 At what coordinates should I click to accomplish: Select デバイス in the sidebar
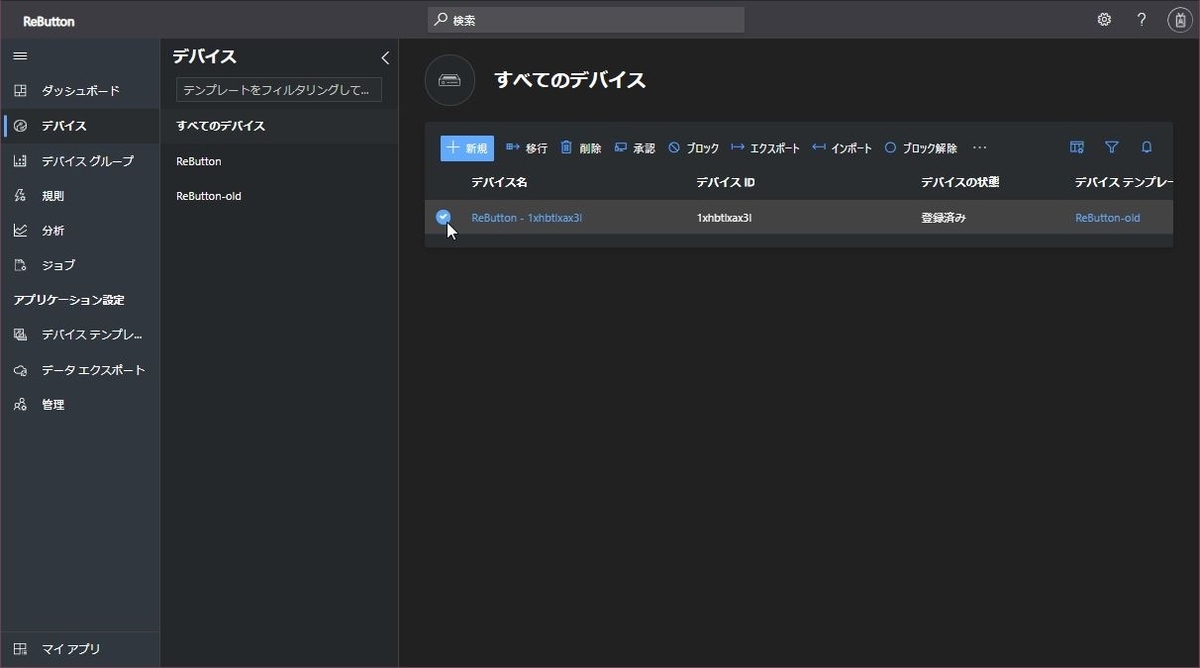click(x=80, y=126)
